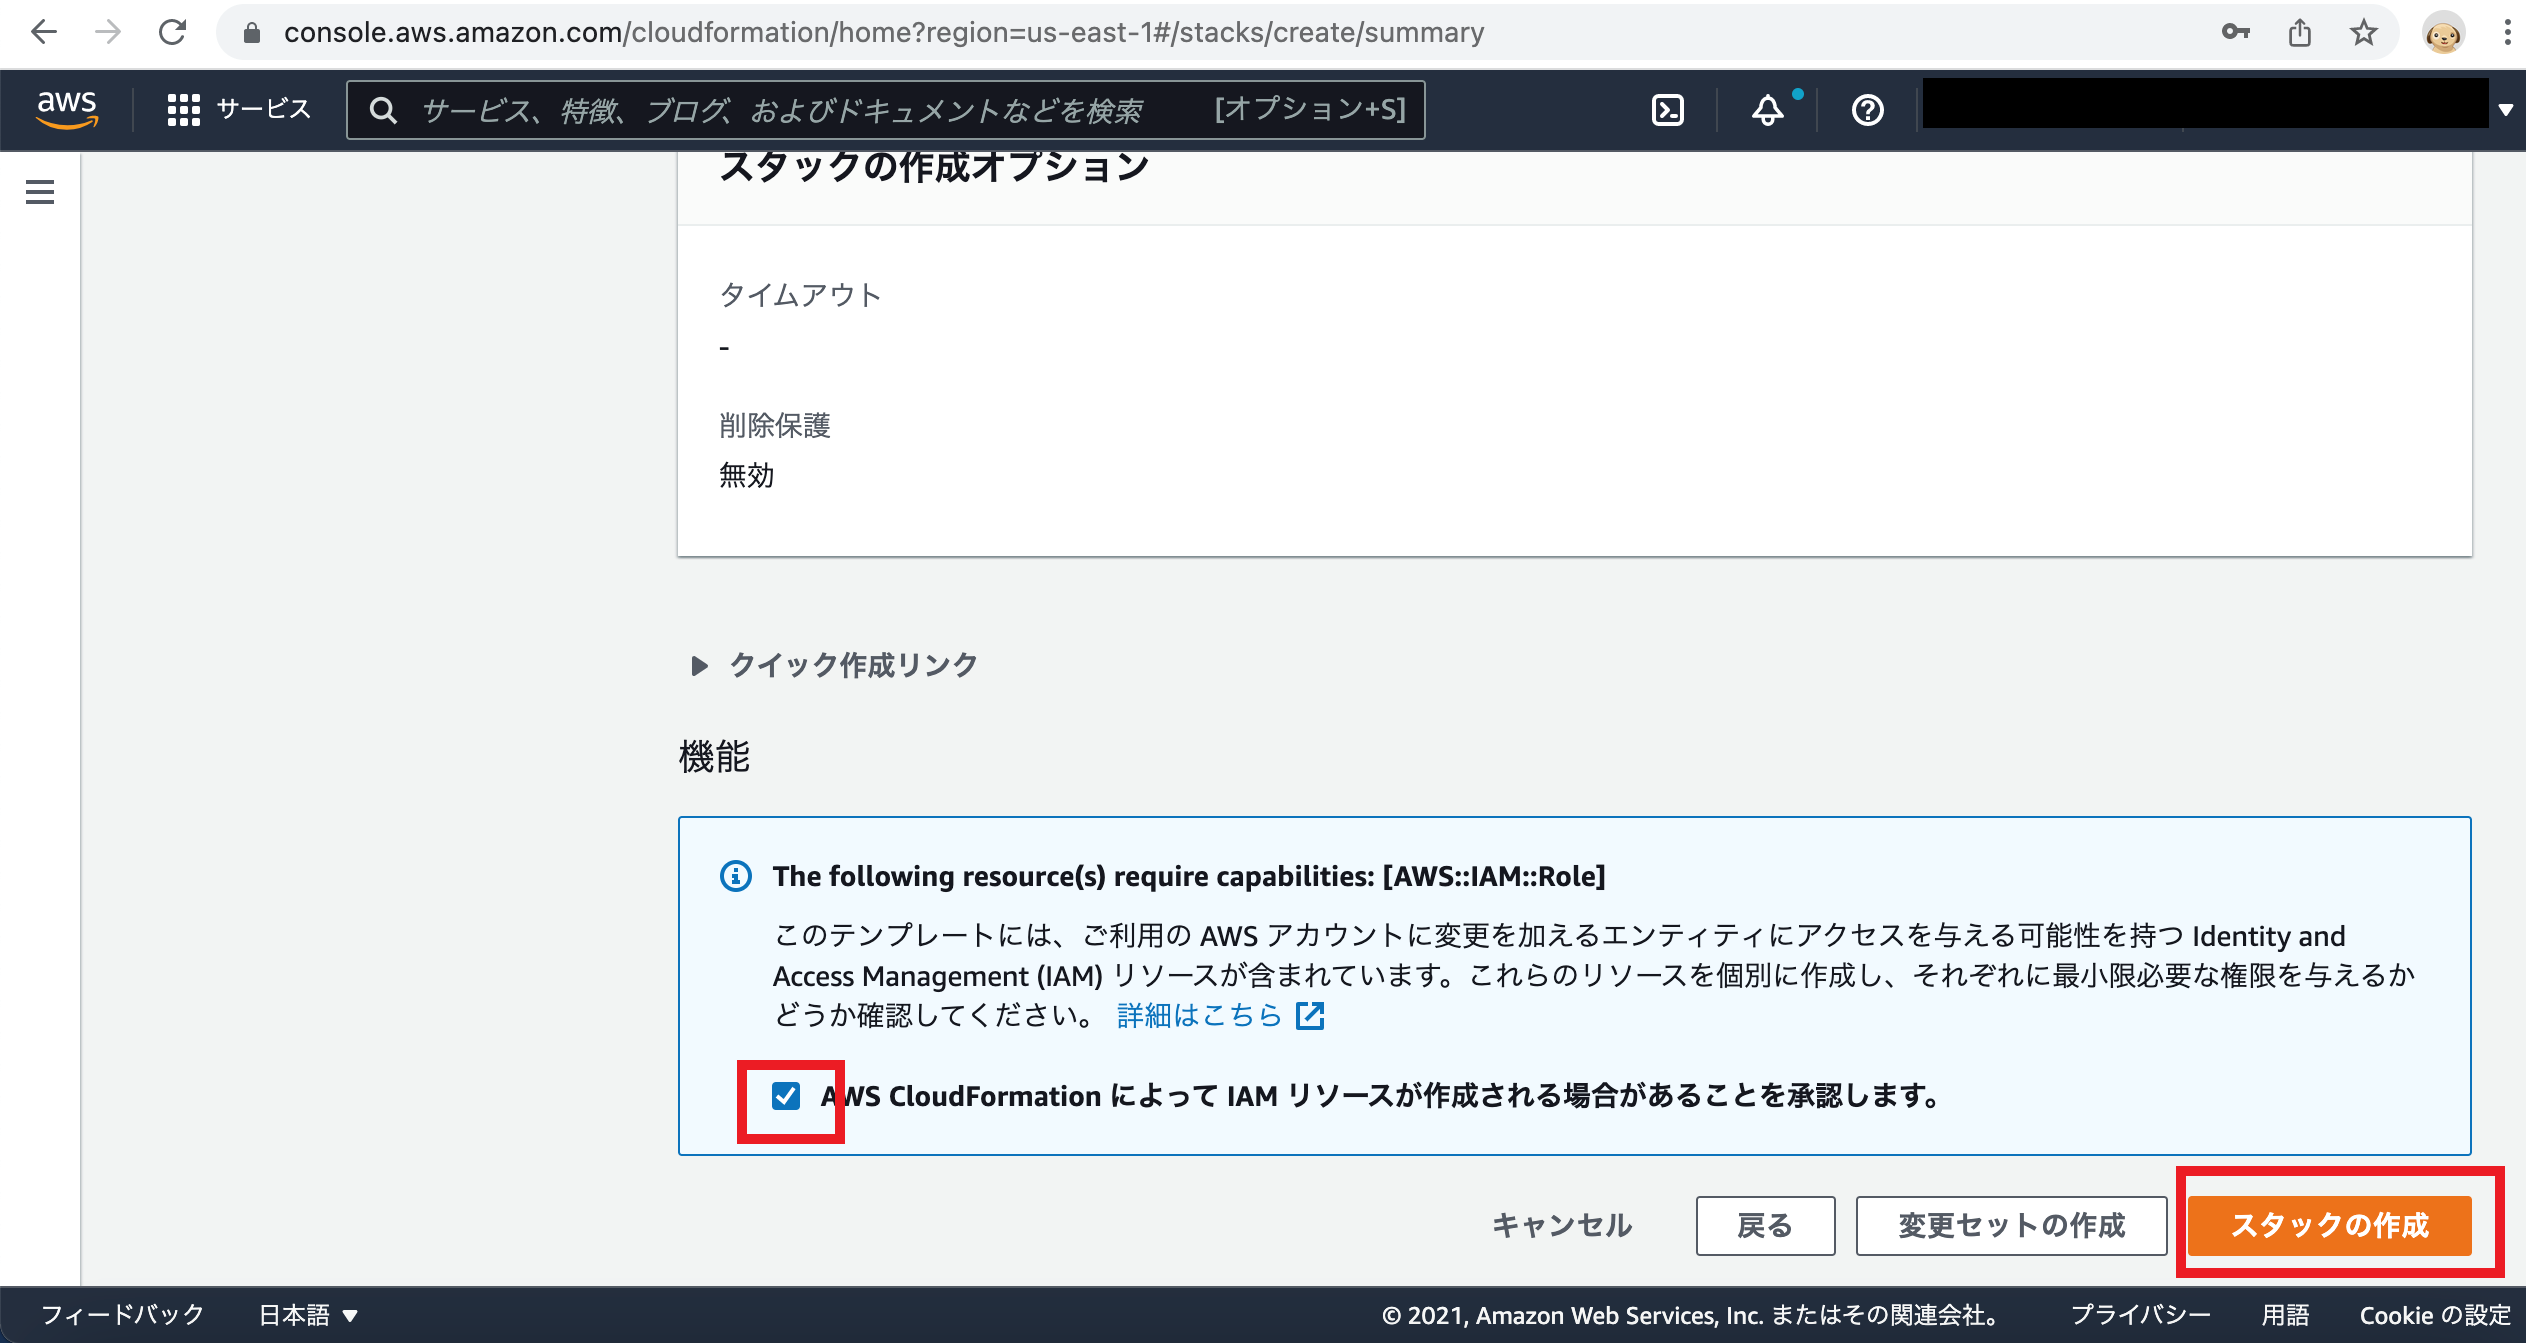
Task: Open the saved passwords key icon
Action: click(2235, 33)
